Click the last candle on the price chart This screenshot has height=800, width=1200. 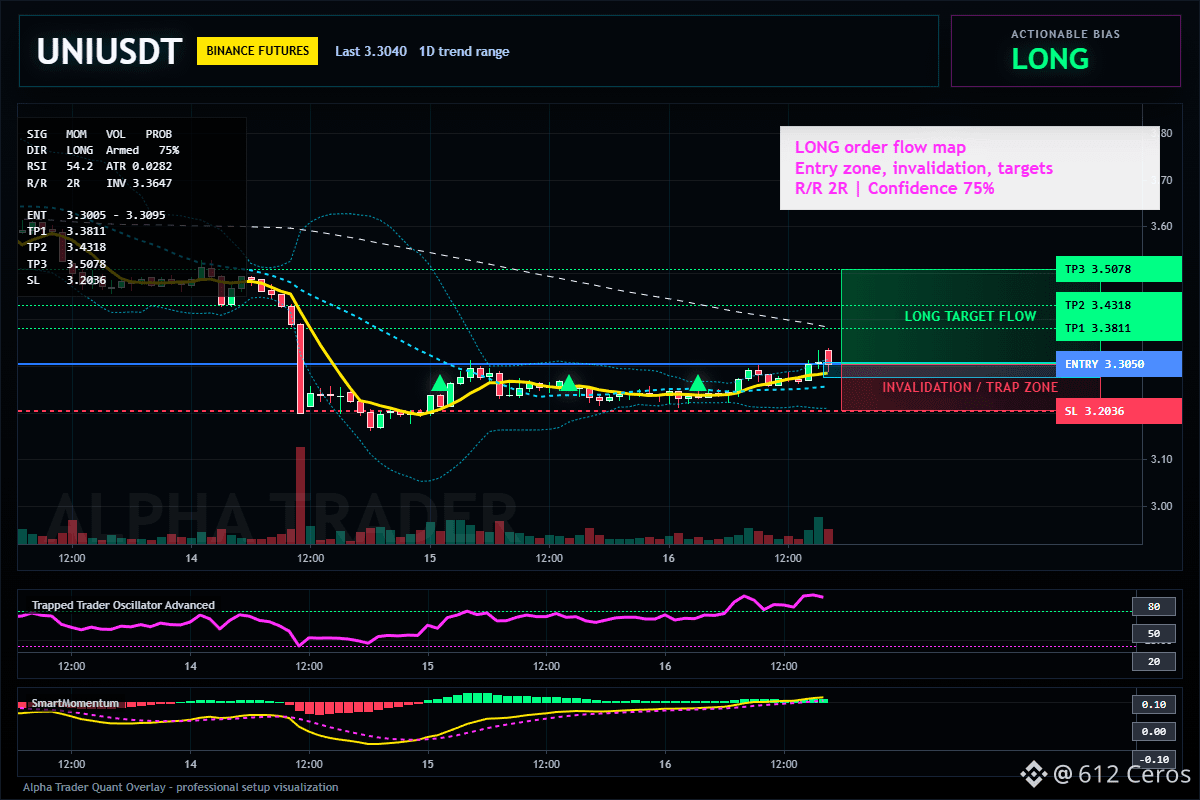pos(828,357)
